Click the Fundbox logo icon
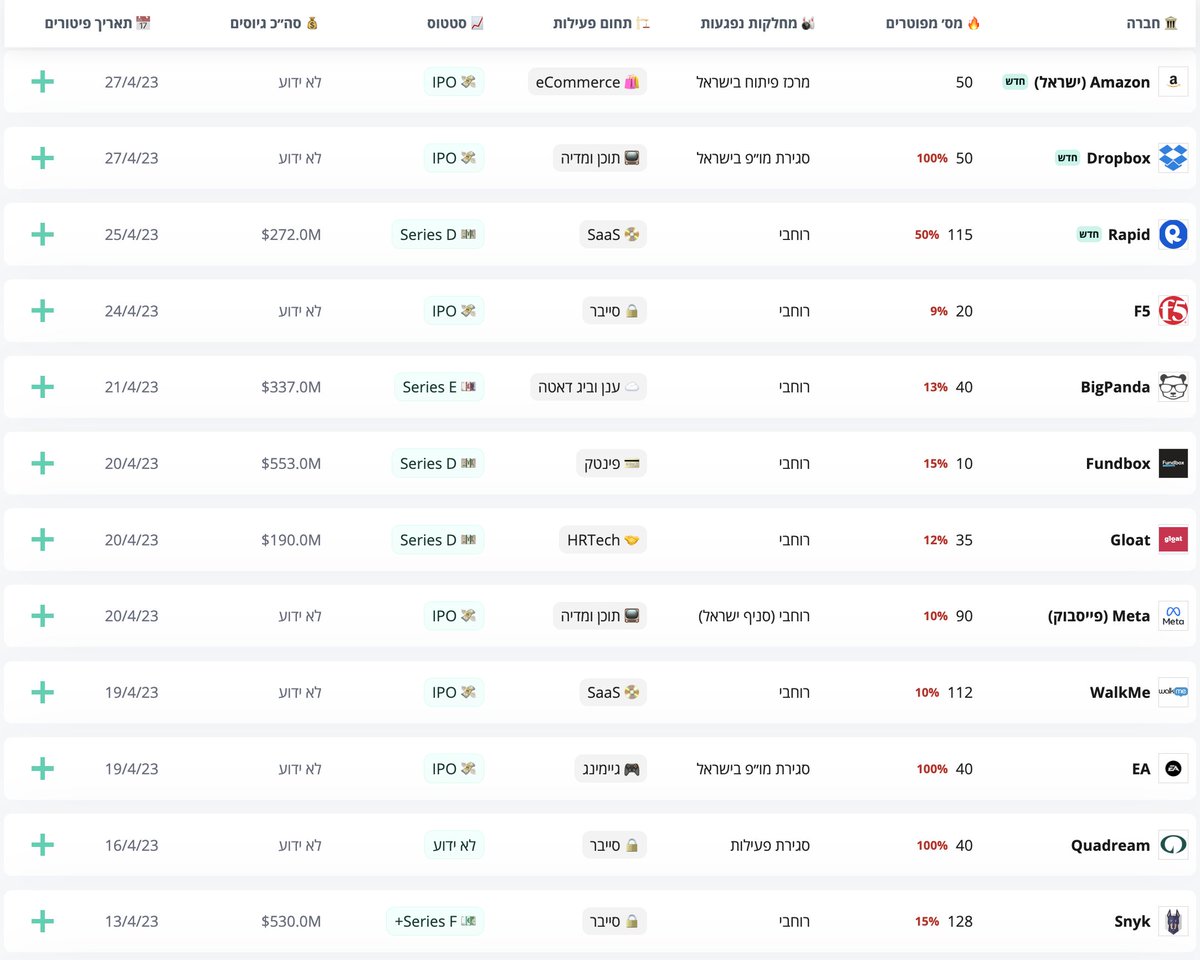 pyautogui.click(x=1173, y=463)
